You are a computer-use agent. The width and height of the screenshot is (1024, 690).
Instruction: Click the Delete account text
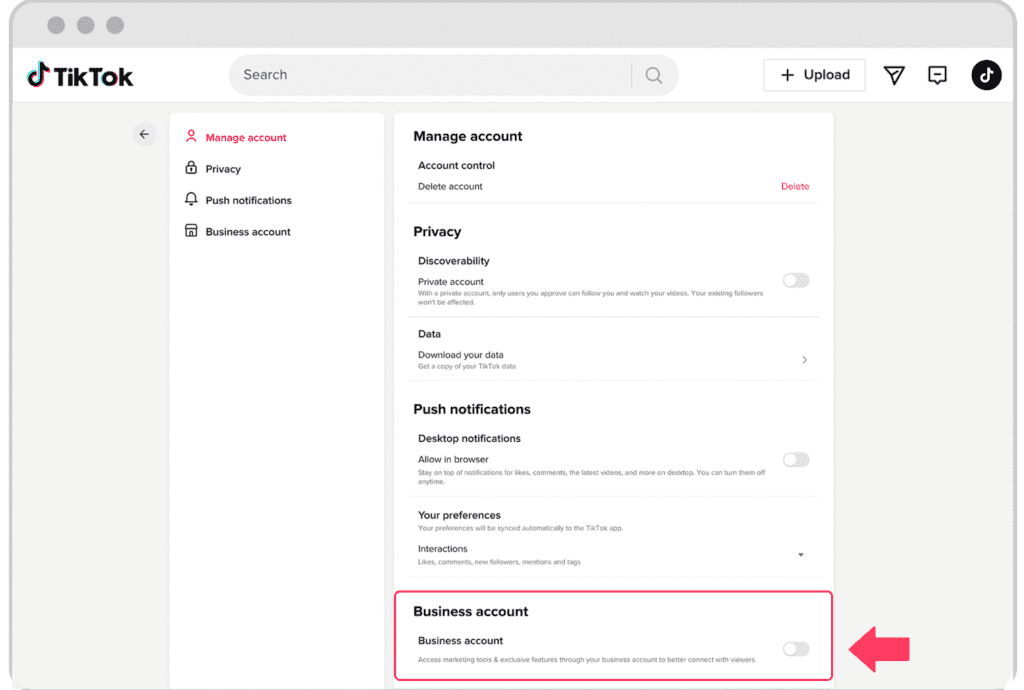click(450, 187)
